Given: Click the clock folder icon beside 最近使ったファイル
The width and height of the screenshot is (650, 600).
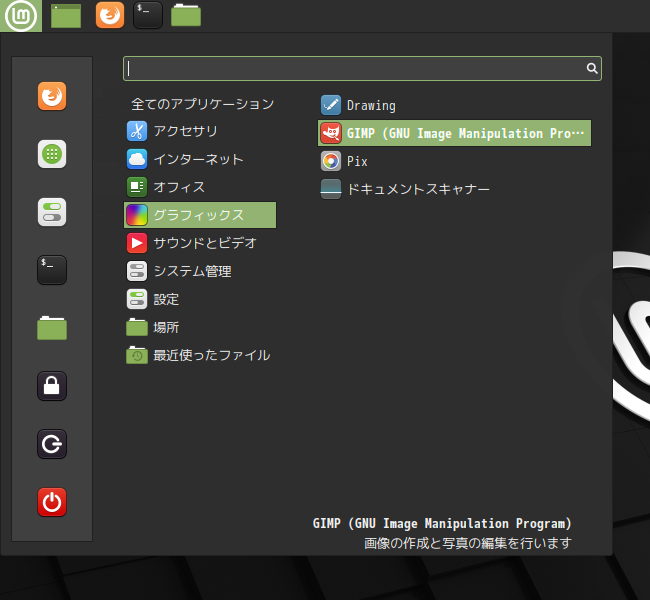Looking at the screenshot, I should point(137,355).
